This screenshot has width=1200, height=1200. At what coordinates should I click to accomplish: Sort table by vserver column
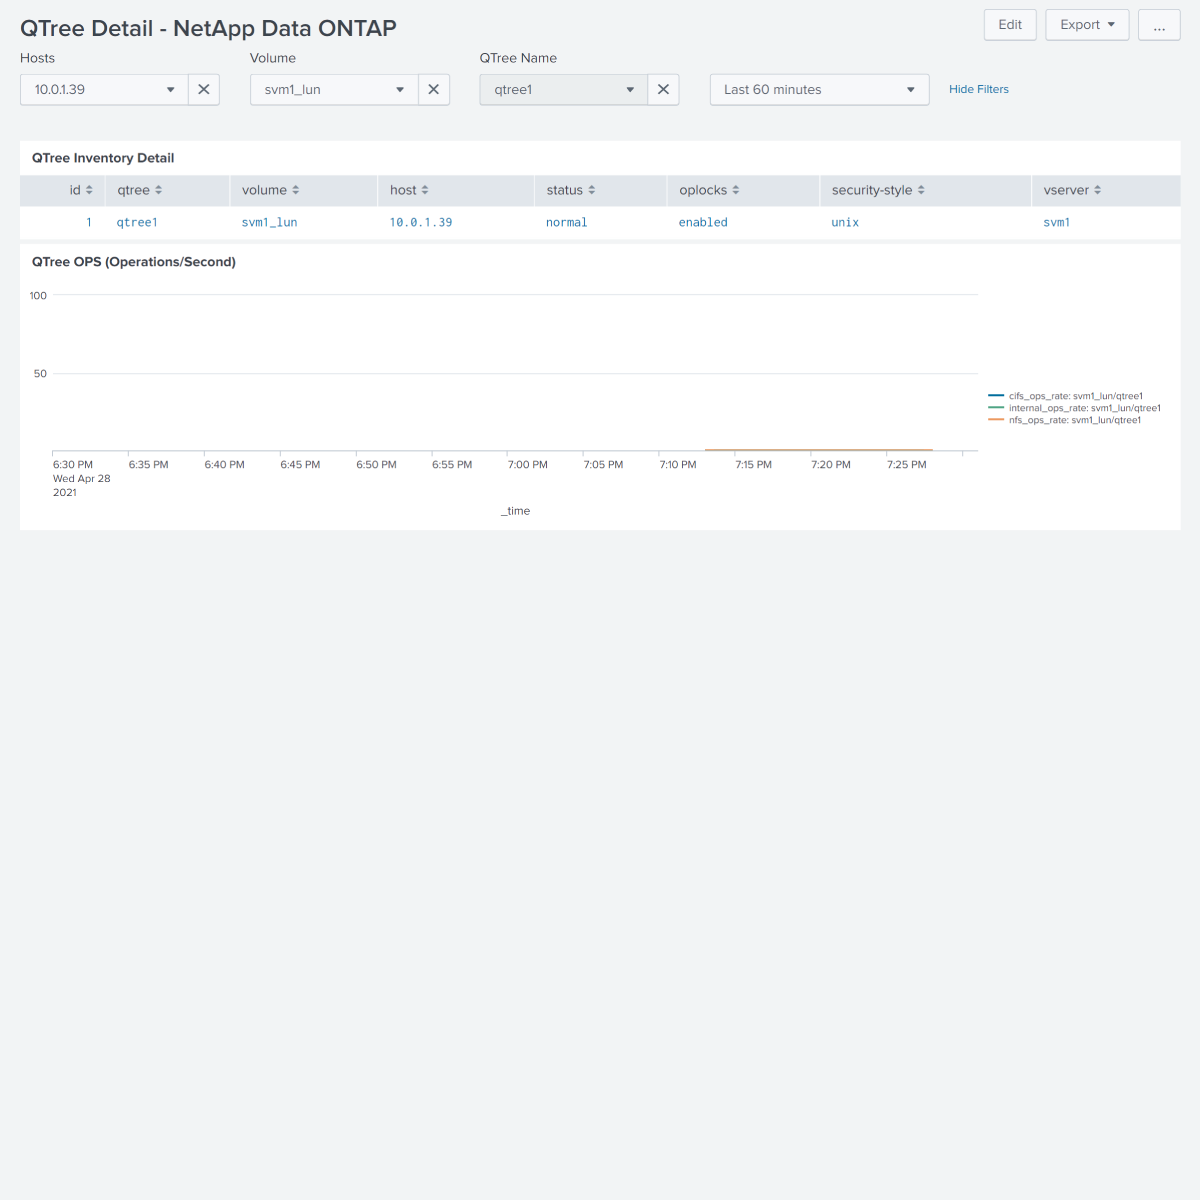[x=1072, y=190]
